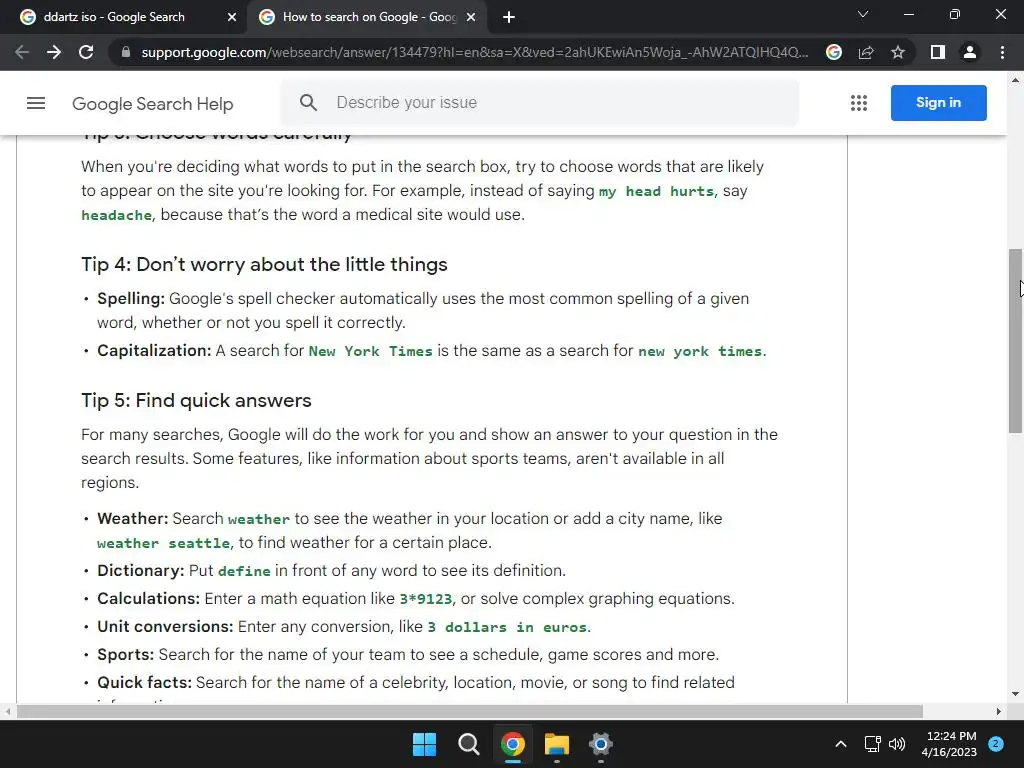Focus the Describe your issue field
The height and width of the screenshot is (768, 1024).
(539, 103)
